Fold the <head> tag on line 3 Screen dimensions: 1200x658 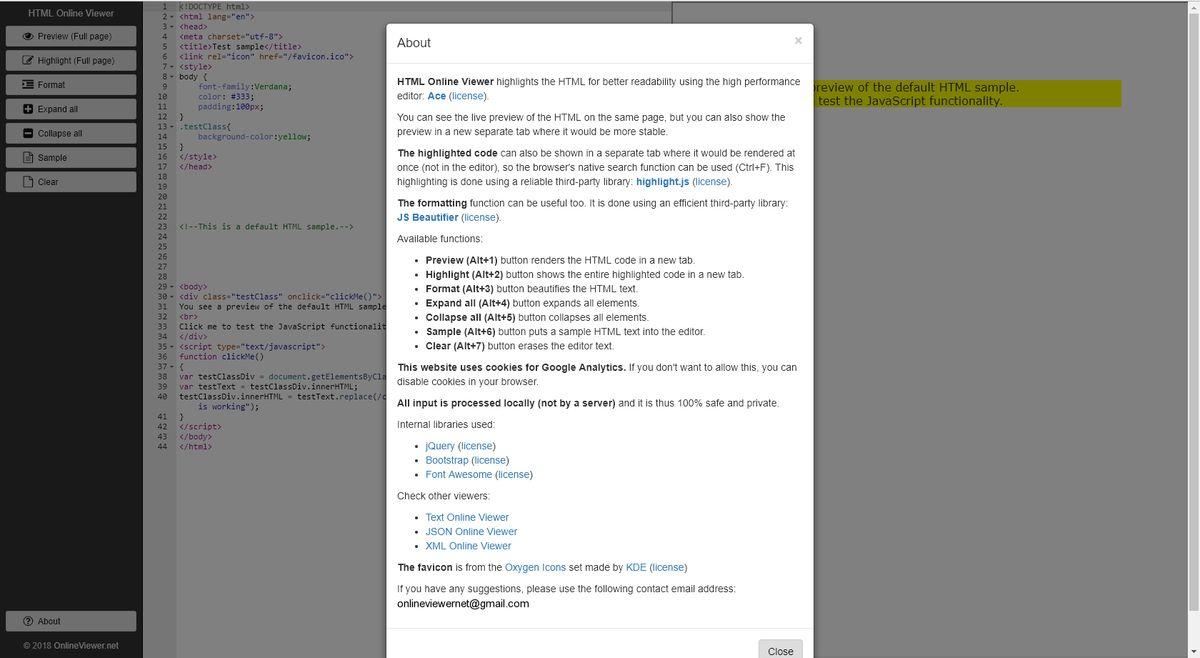(x=172, y=27)
